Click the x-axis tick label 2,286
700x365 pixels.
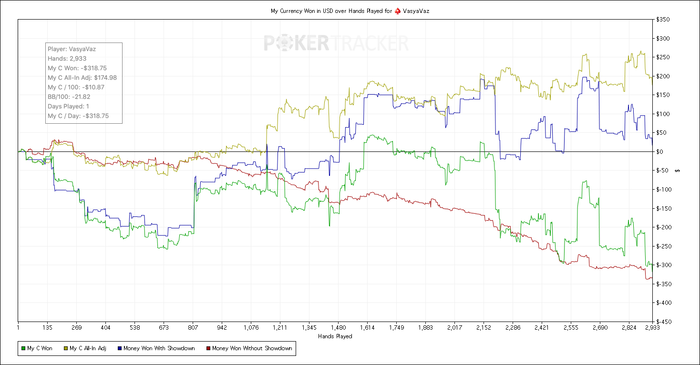[x=512, y=328]
